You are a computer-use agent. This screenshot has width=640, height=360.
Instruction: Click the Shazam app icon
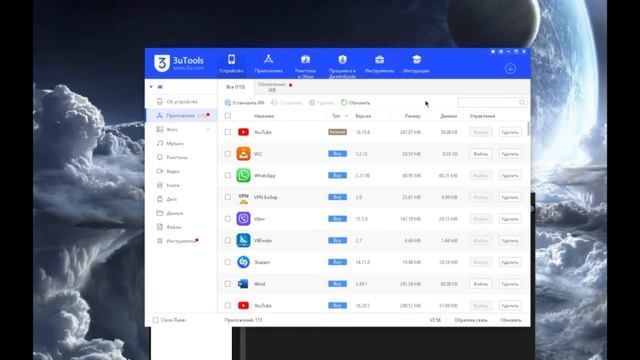243,262
